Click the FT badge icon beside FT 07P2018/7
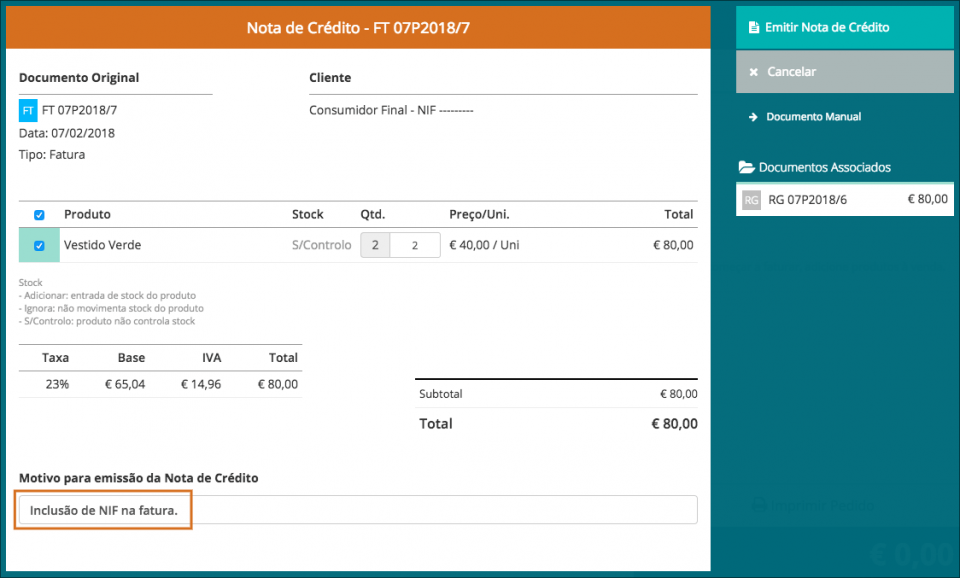 (x=27, y=109)
